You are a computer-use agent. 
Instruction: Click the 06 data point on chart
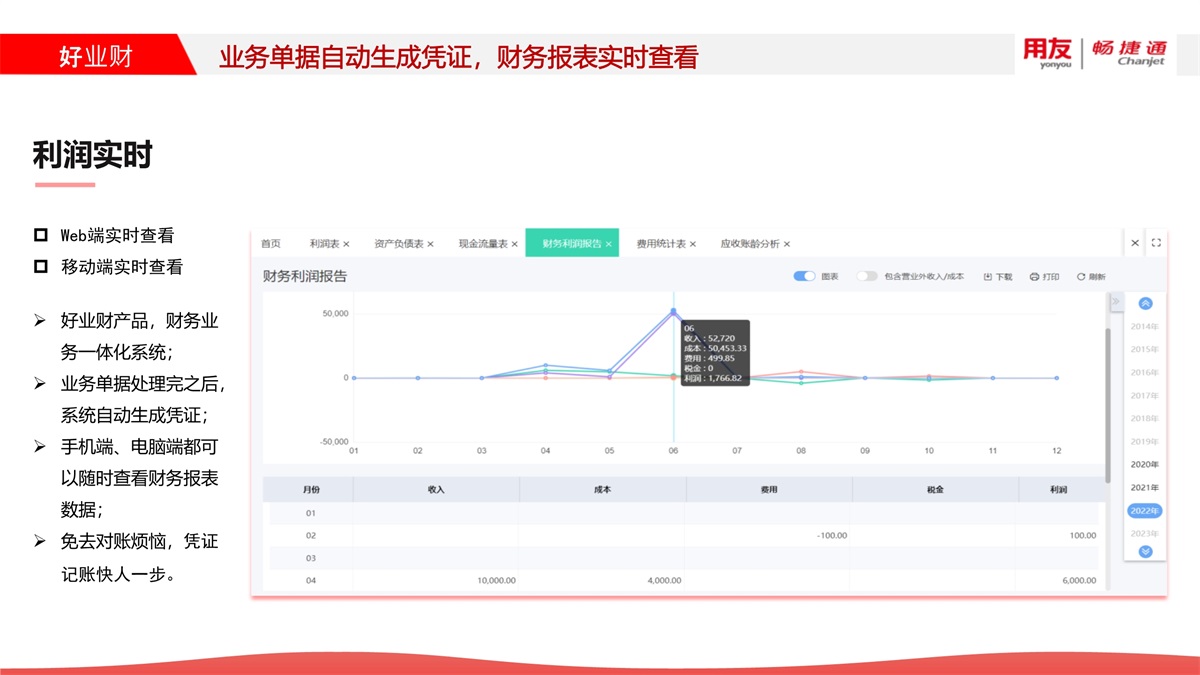click(x=673, y=312)
